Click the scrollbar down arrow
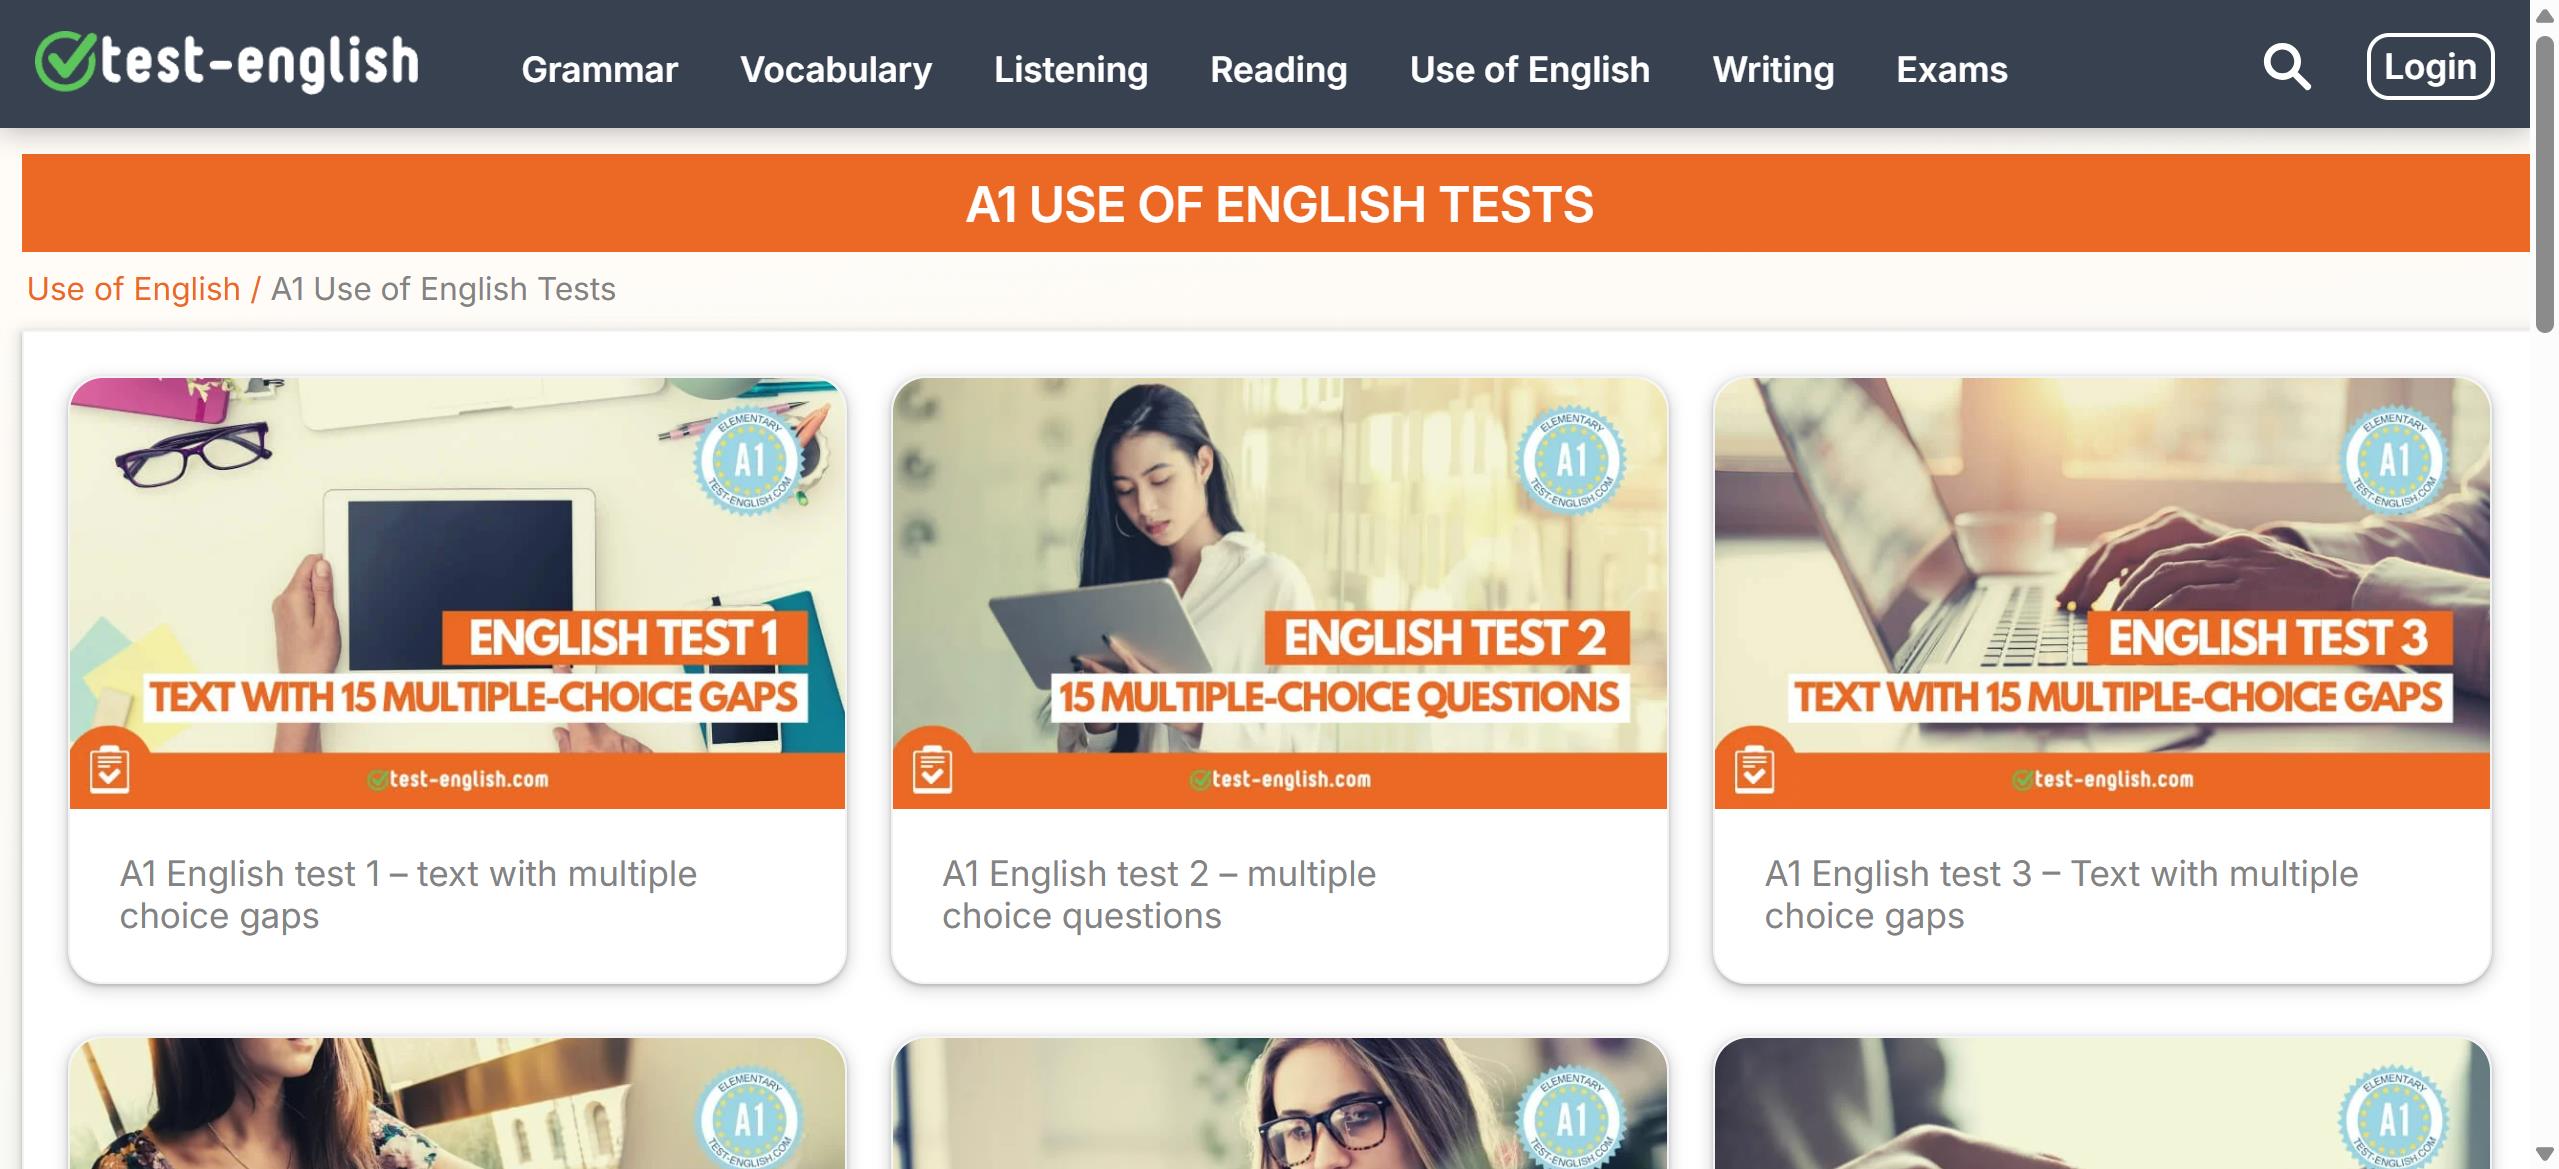 pos(2545,1154)
